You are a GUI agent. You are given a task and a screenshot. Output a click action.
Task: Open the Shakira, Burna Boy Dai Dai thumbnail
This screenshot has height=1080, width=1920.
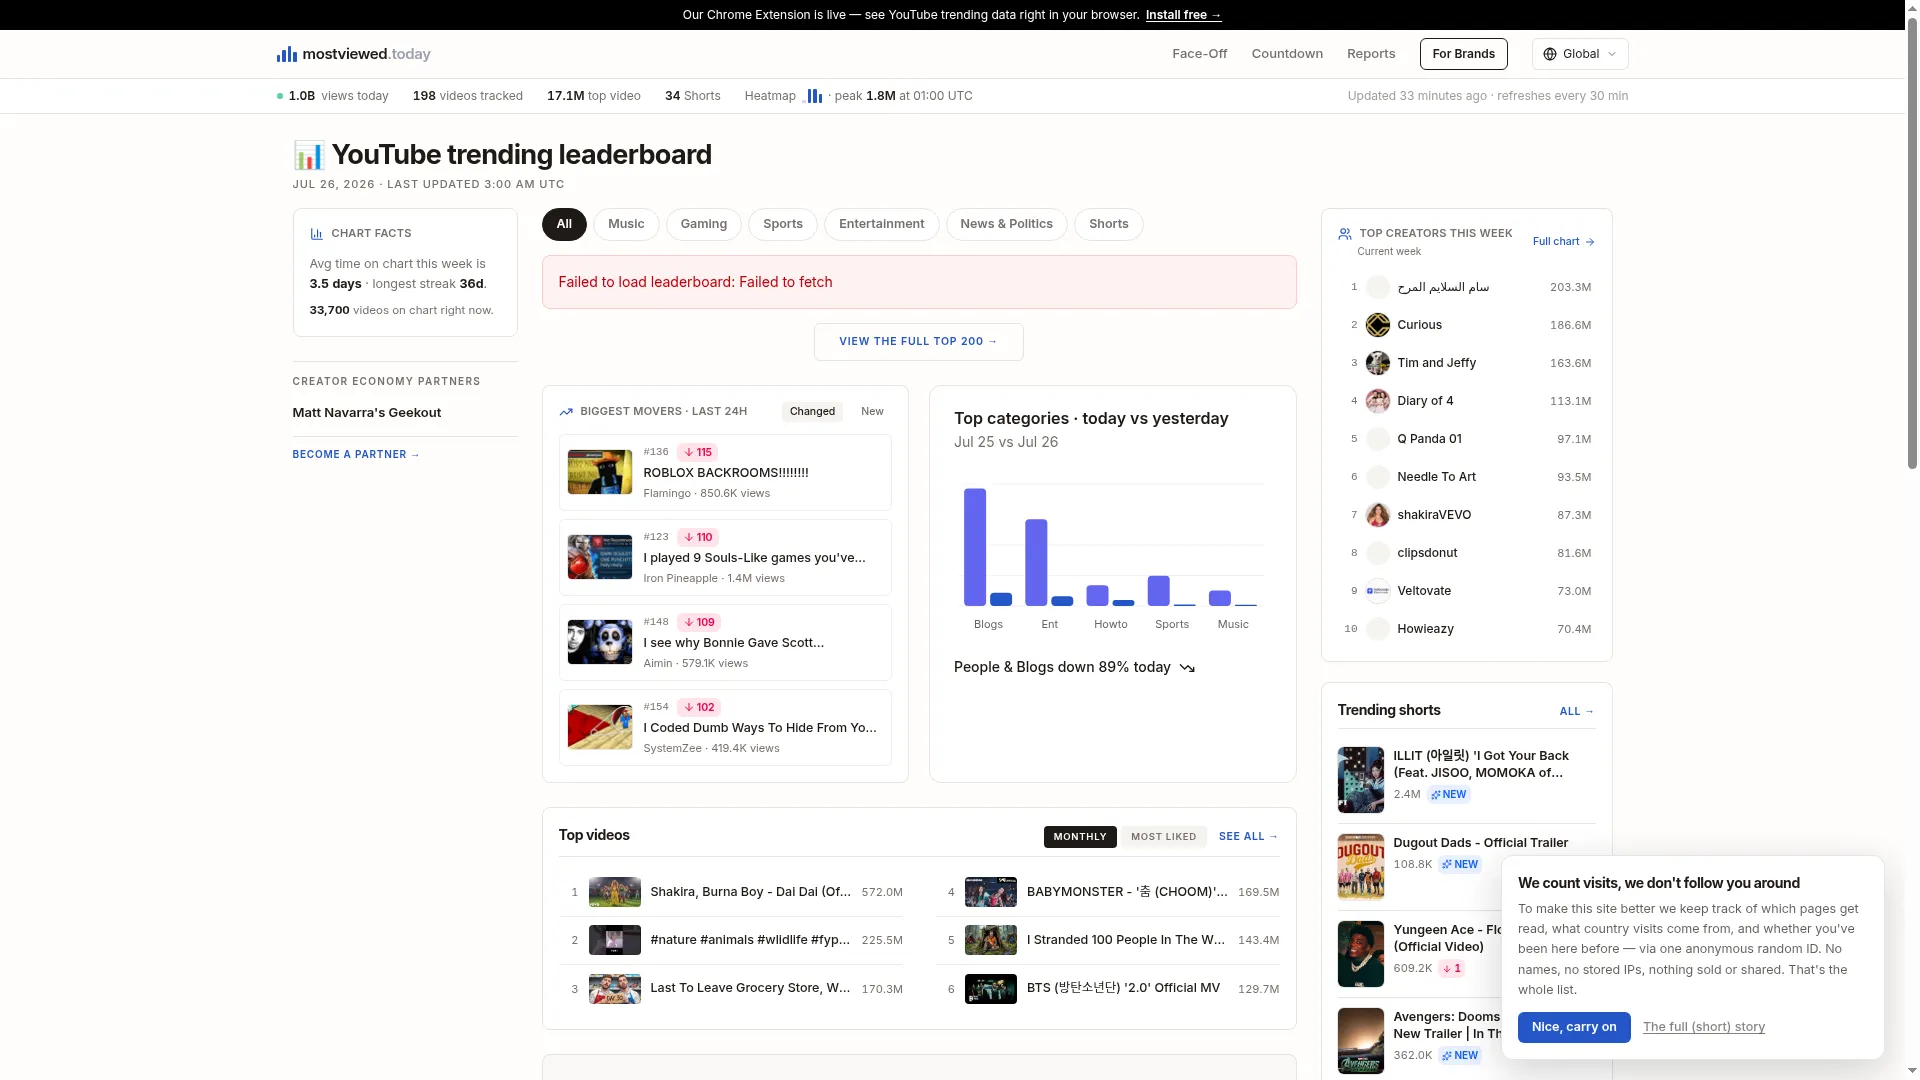(x=615, y=892)
